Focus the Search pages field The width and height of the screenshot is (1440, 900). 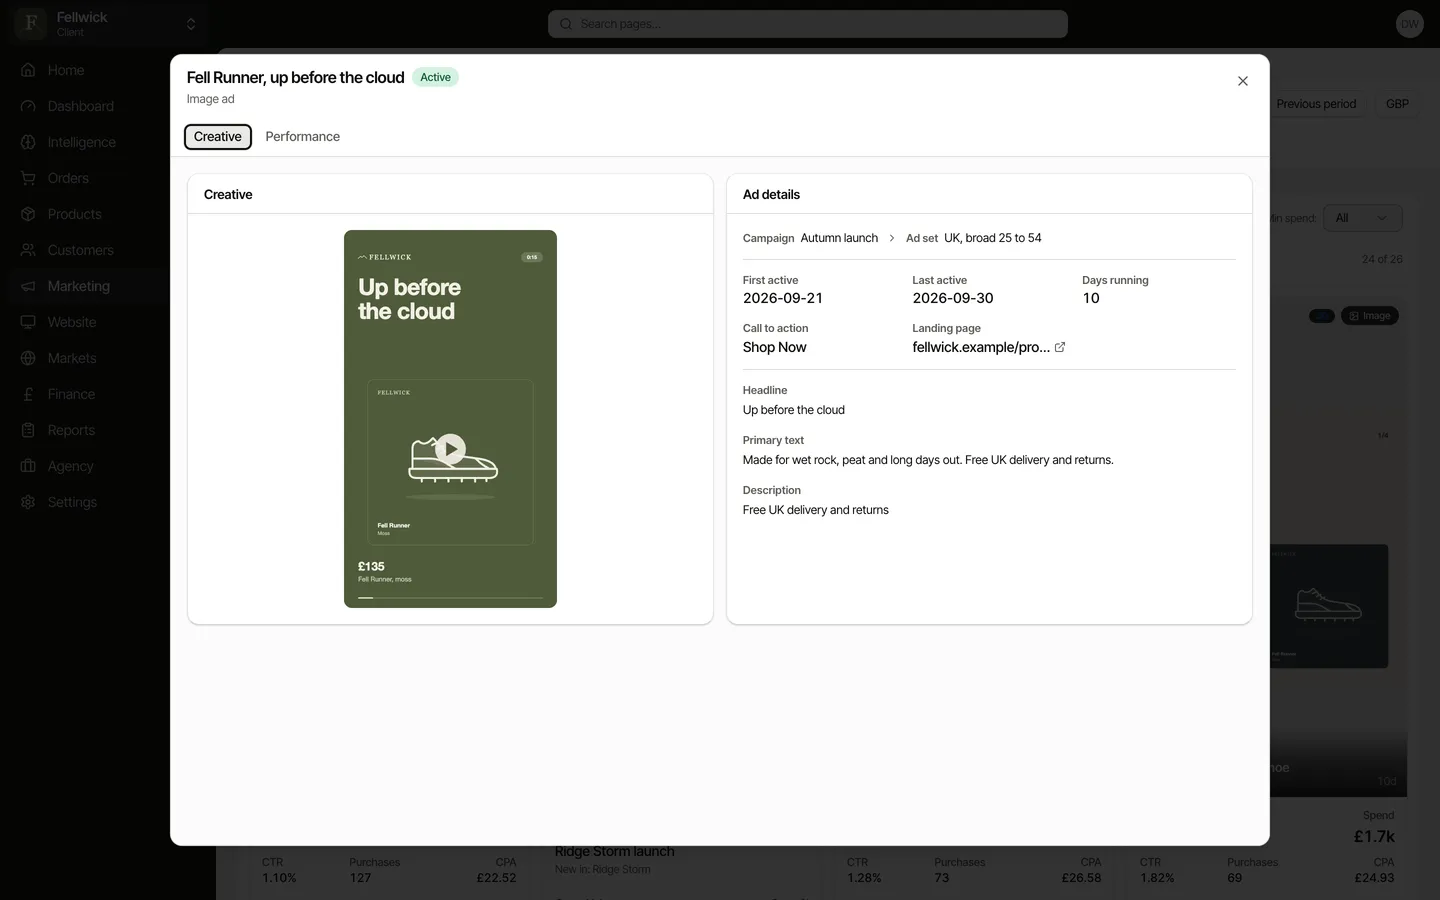808,24
